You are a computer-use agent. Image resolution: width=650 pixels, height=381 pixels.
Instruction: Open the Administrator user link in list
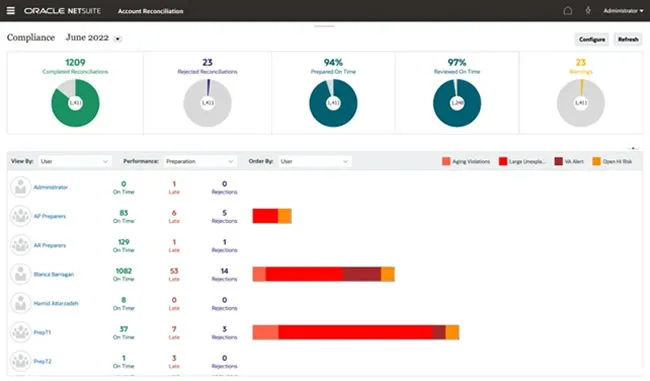[x=51, y=187]
